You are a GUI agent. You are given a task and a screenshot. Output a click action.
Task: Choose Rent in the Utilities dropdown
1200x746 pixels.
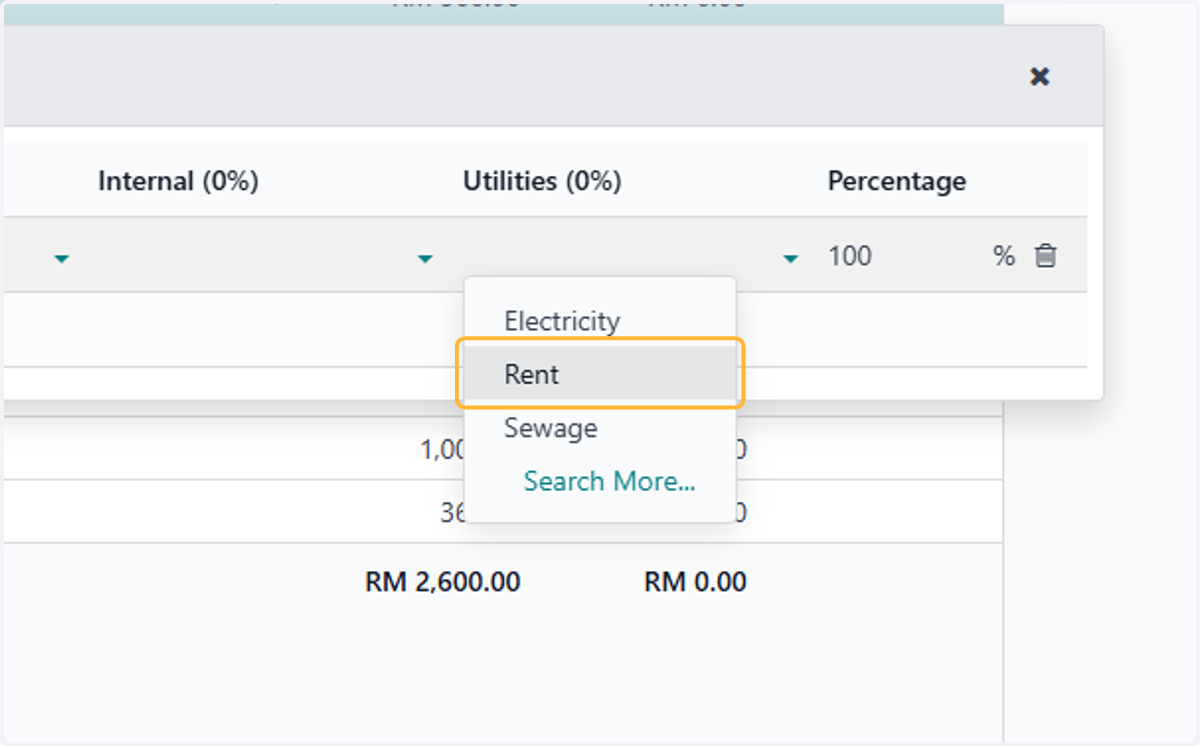click(600, 374)
